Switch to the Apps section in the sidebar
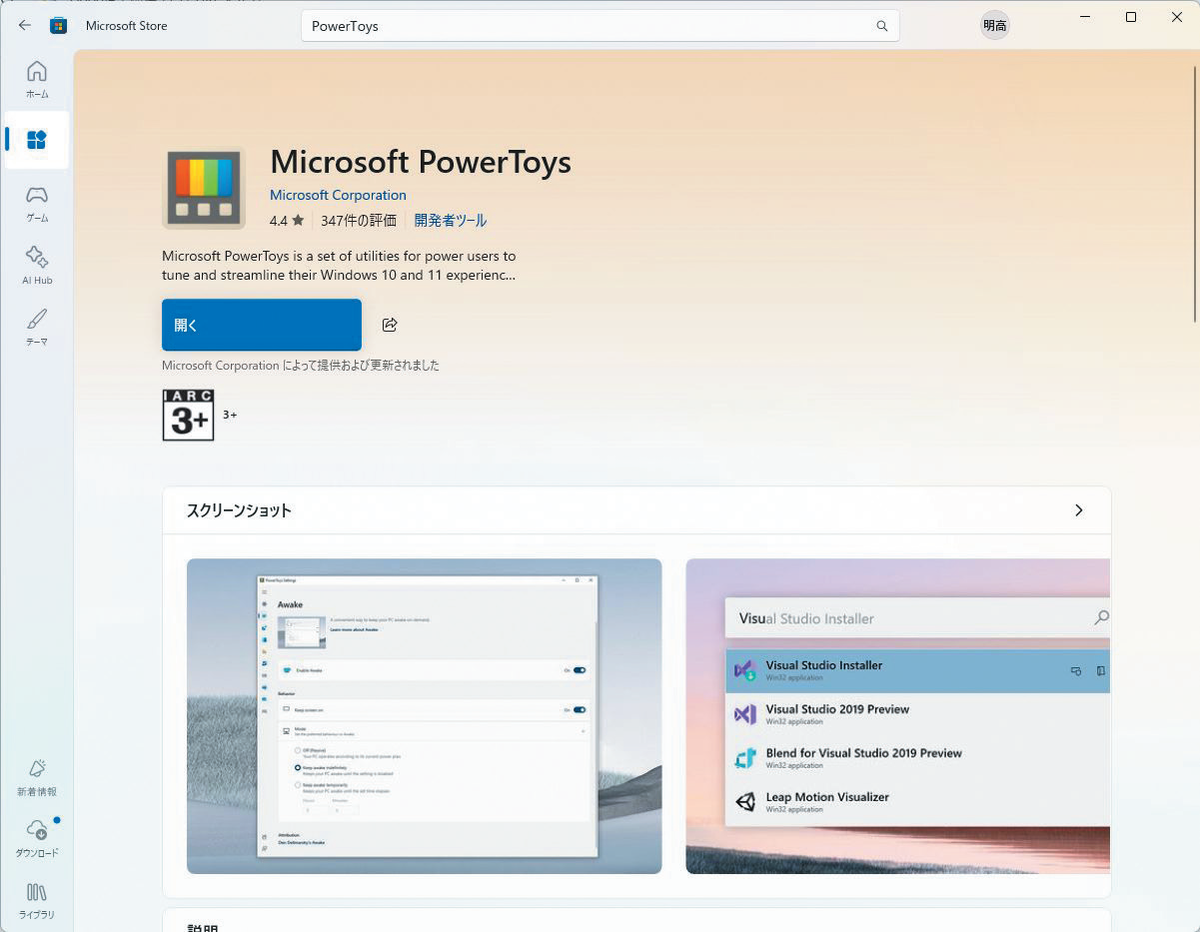1200x932 pixels. (x=37, y=140)
